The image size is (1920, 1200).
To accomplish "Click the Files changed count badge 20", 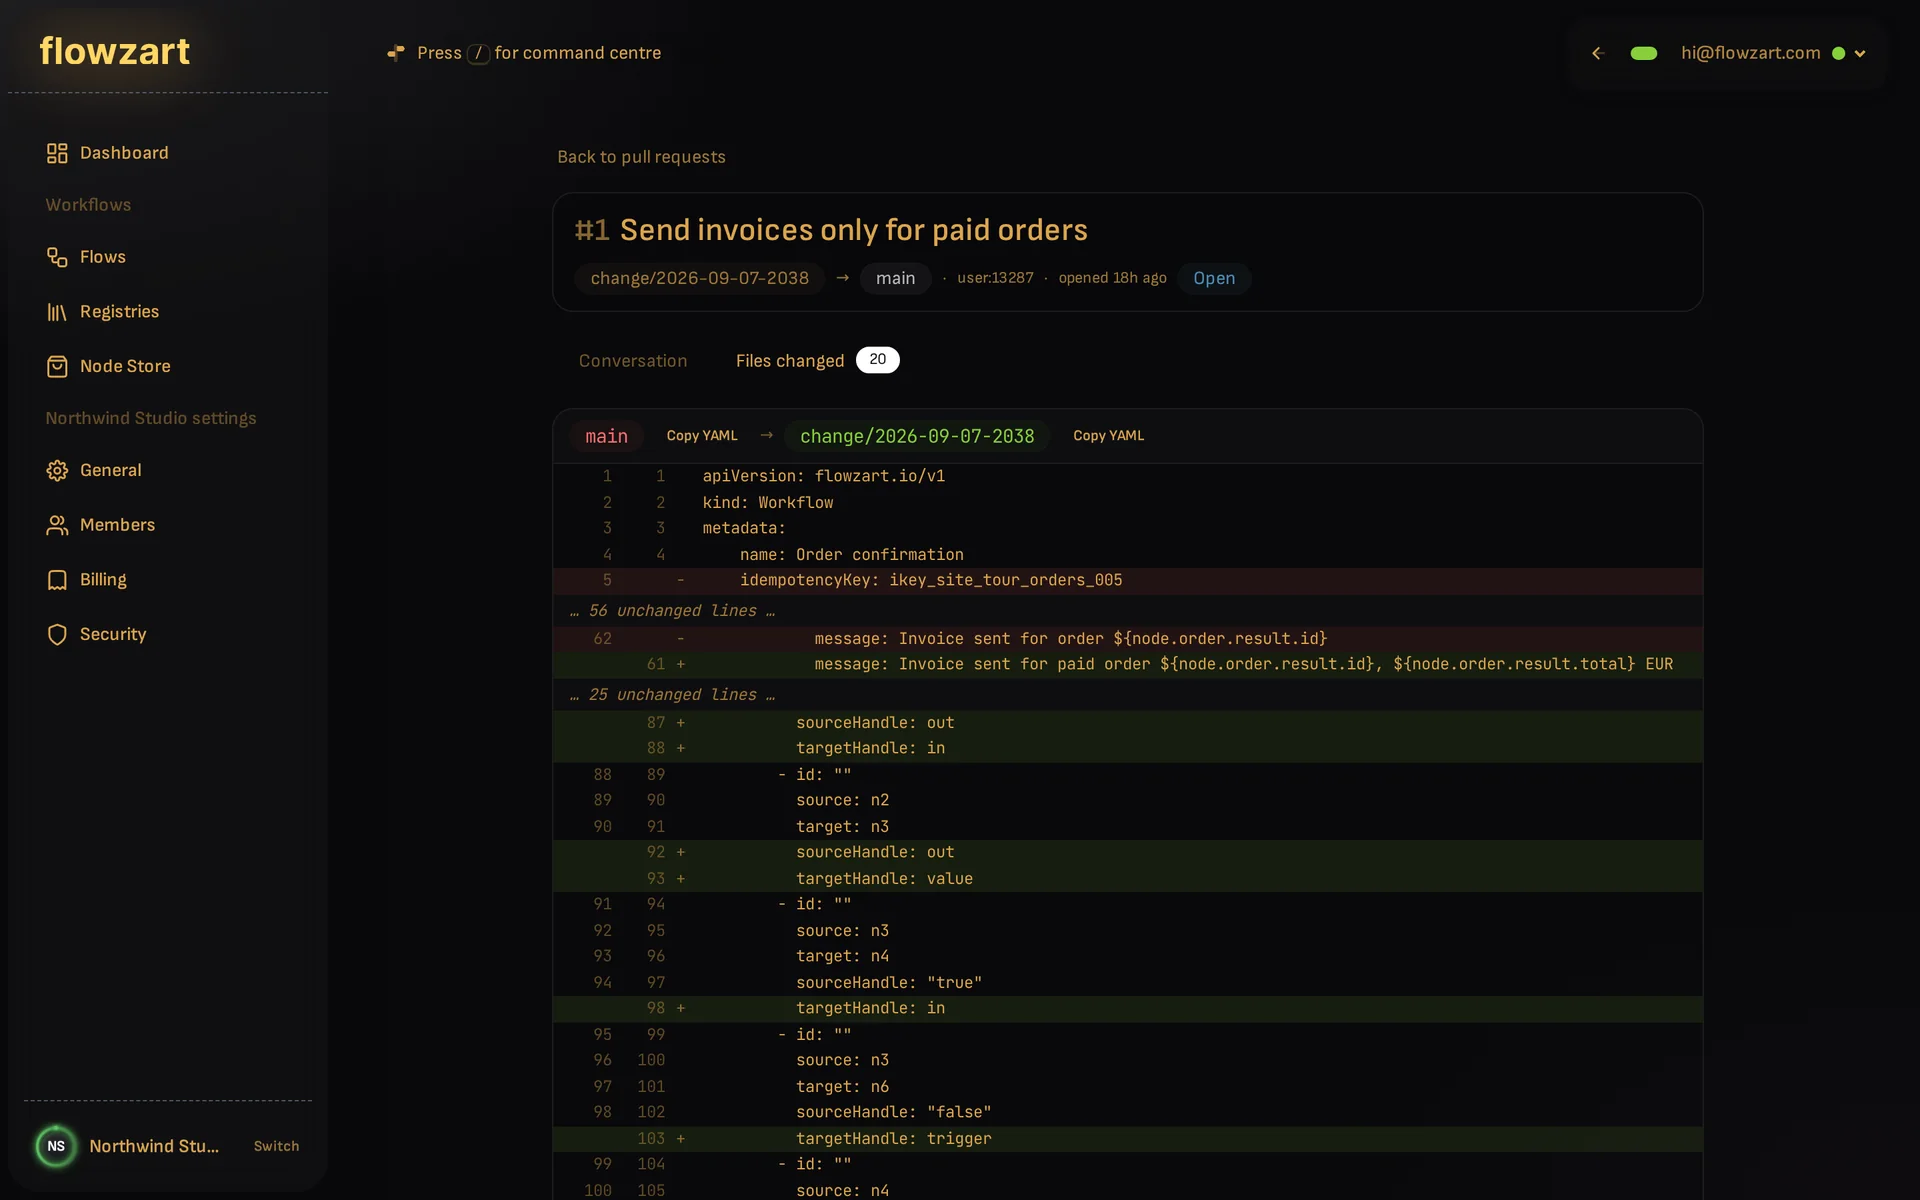I will [x=877, y=360].
